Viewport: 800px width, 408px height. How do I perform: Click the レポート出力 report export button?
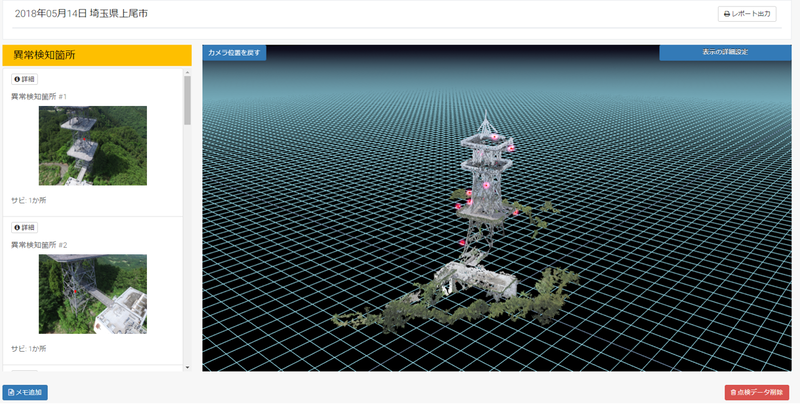(746, 14)
